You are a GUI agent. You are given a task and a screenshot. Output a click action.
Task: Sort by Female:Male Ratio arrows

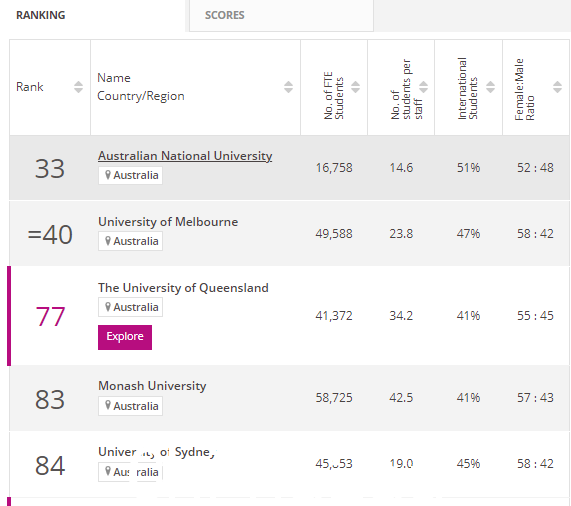click(x=557, y=87)
